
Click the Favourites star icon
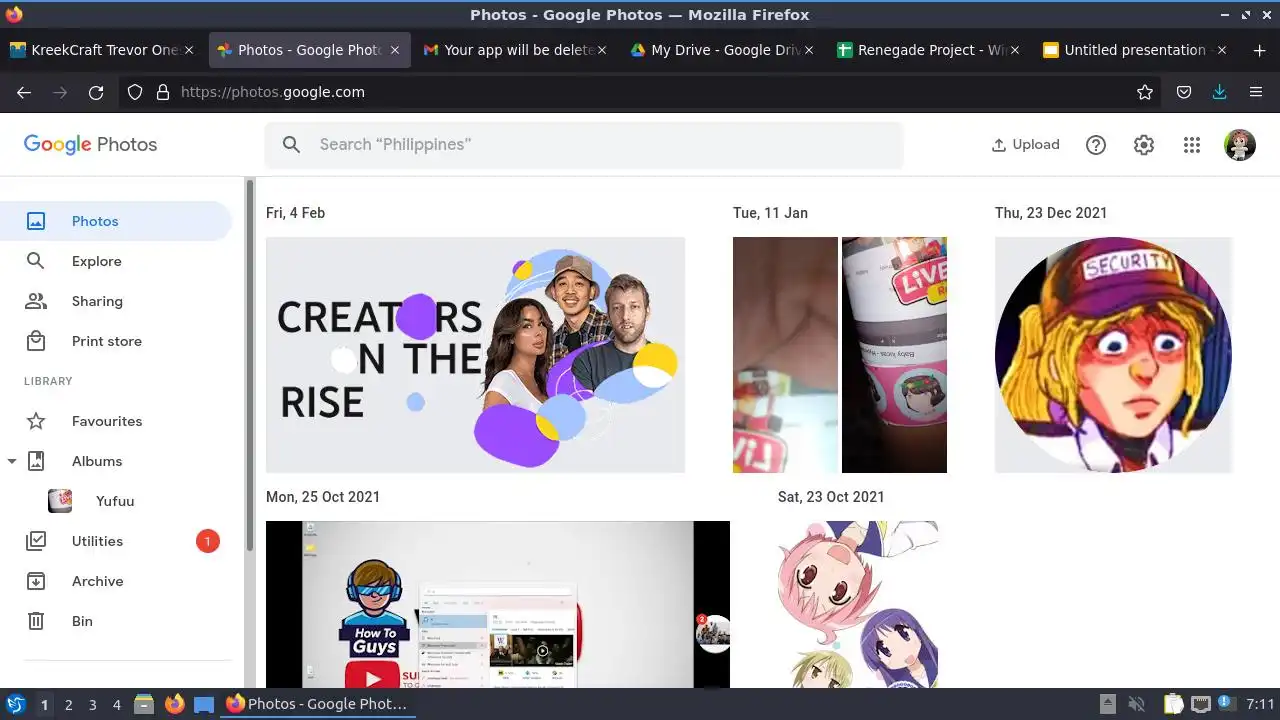point(36,421)
